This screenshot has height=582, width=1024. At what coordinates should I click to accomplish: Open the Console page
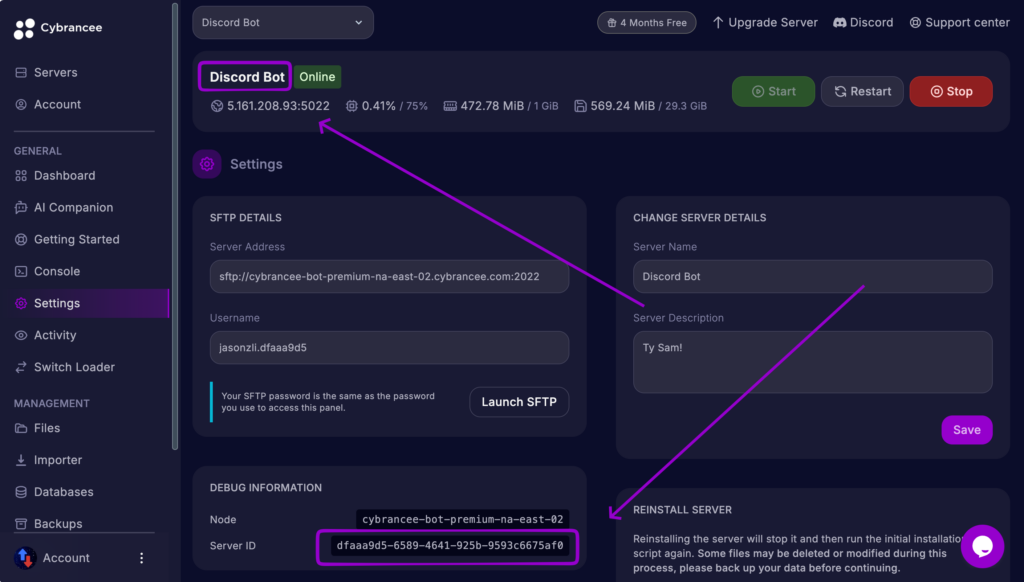click(57, 272)
